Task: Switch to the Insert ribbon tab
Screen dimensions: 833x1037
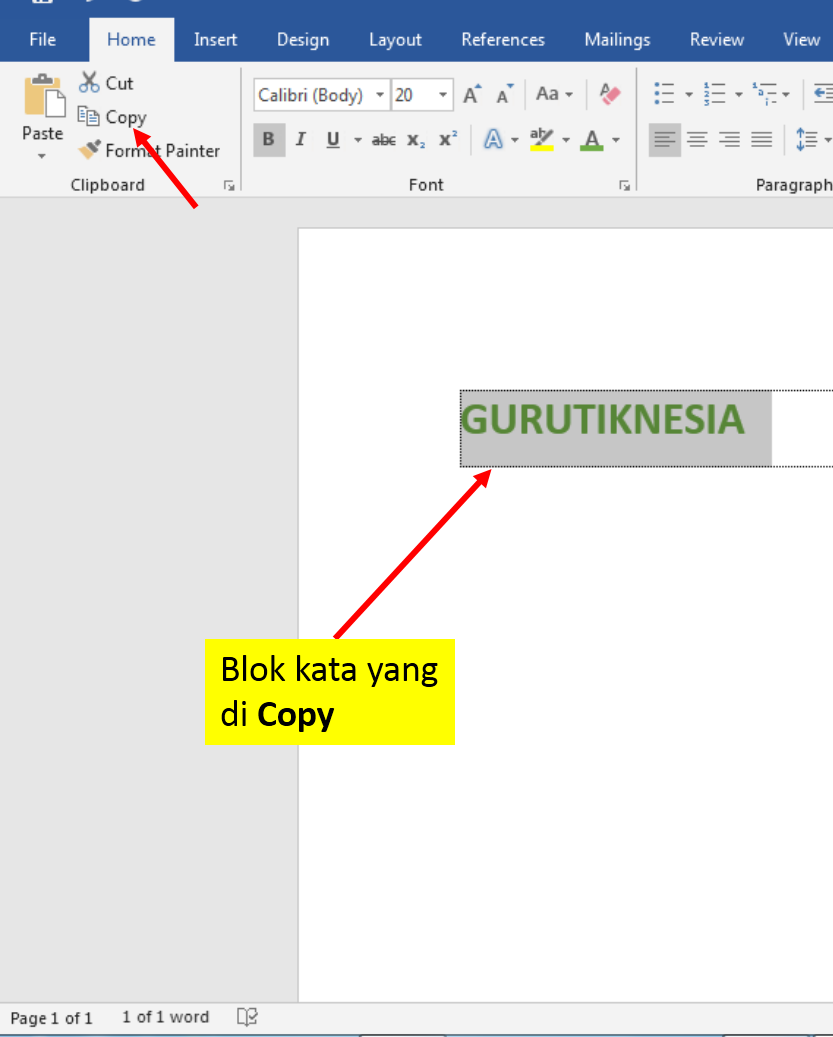Action: pyautogui.click(x=216, y=39)
